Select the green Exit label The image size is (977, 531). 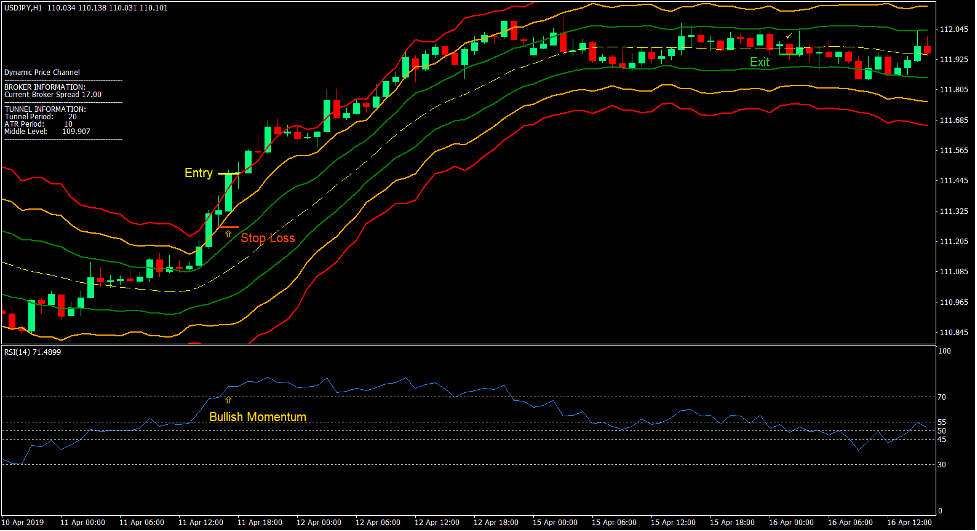point(760,62)
